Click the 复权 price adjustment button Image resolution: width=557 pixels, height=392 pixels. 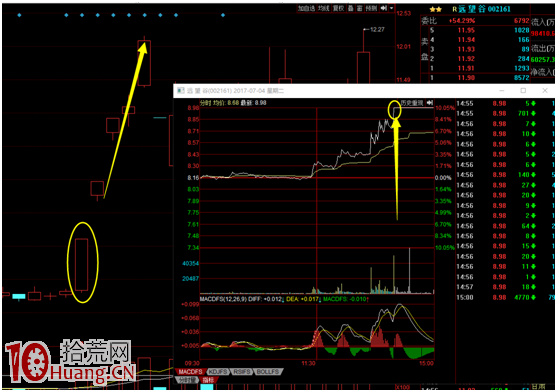(338, 8)
